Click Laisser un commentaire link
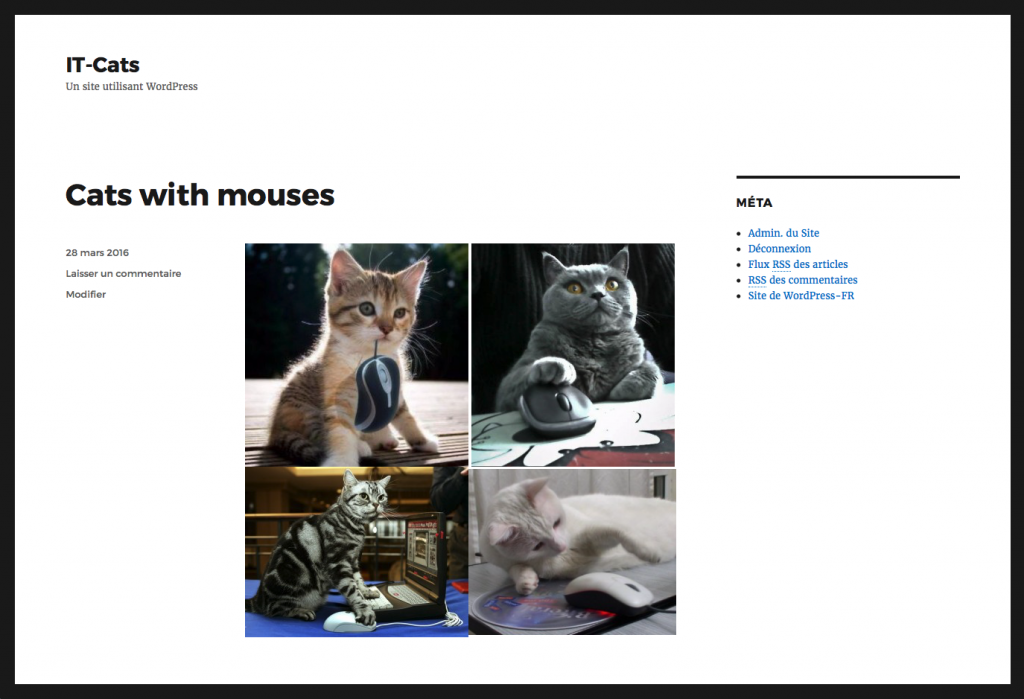This screenshot has height=699, width=1024. click(123, 274)
